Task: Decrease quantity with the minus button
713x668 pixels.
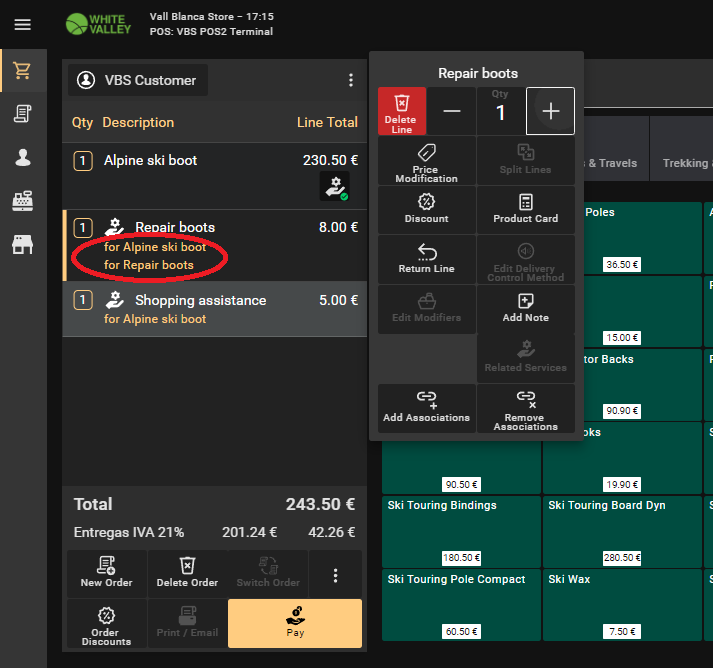Action: pos(451,111)
